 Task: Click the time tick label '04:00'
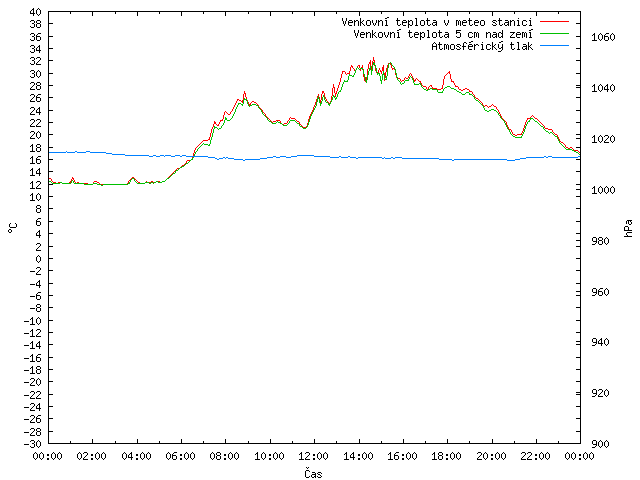click(137, 456)
